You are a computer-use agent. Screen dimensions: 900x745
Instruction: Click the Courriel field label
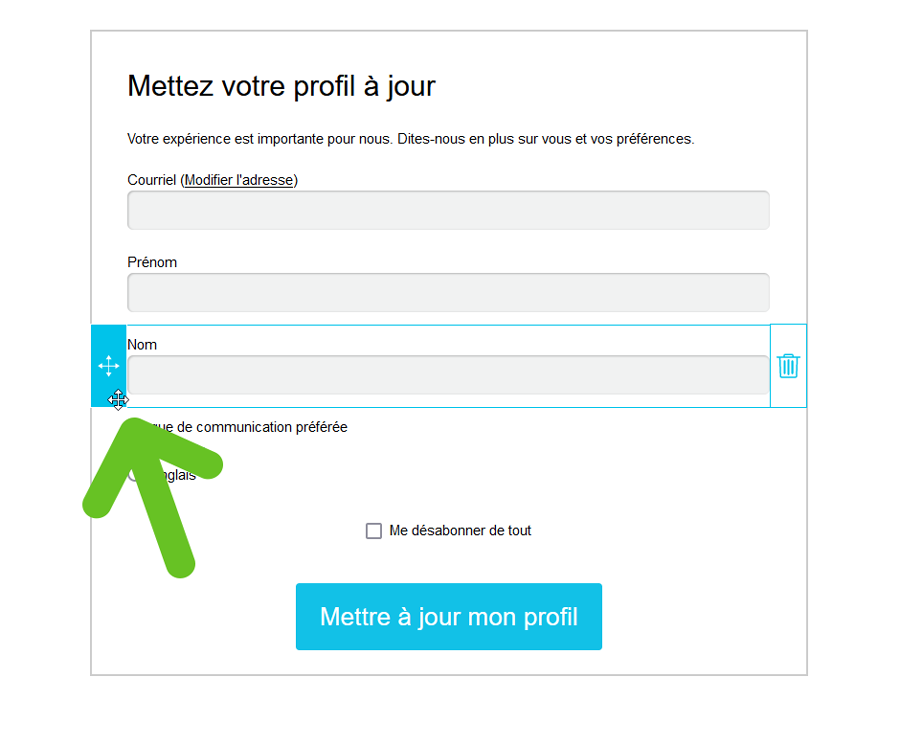151,180
